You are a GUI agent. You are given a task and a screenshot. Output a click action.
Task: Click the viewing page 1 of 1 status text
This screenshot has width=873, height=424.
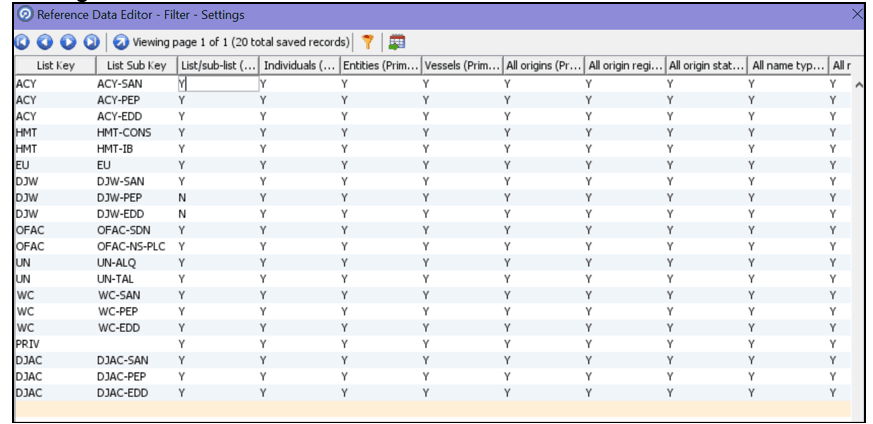(241, 42)
